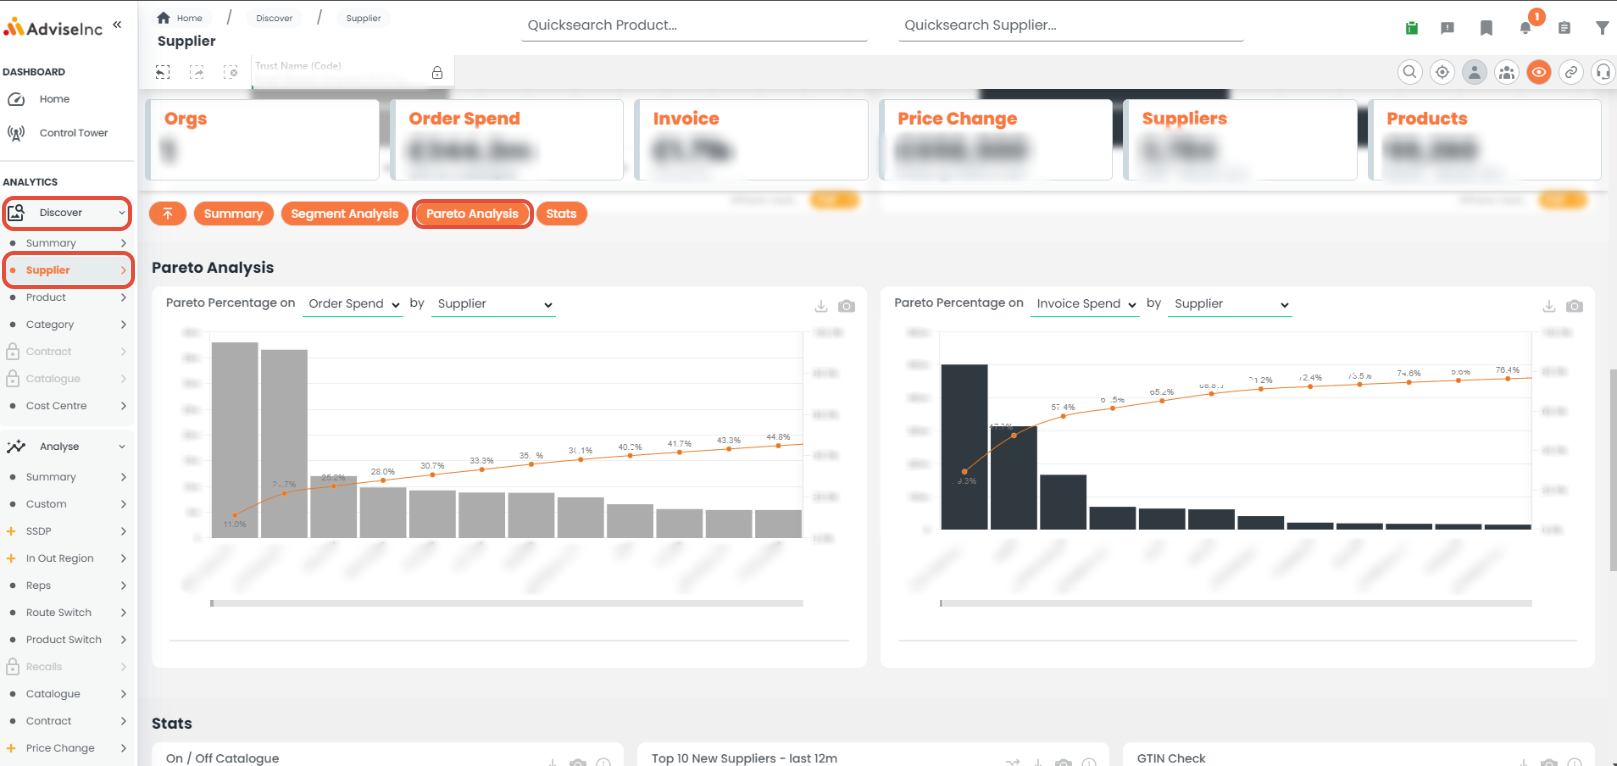Image resolution: width=1617 pixels, height=766 pixels.
Task: Toggle the orange eye visibility button
Action: pyautogui.click(x=1539, y=72)
